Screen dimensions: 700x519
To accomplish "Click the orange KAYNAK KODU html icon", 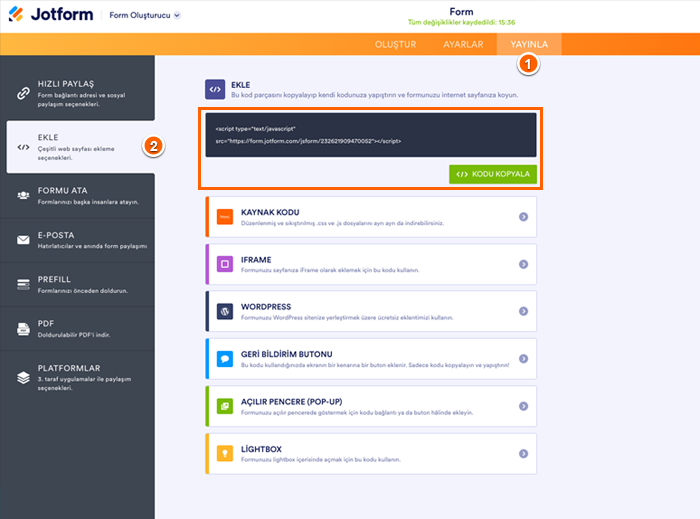I will (x=225, y=217).
